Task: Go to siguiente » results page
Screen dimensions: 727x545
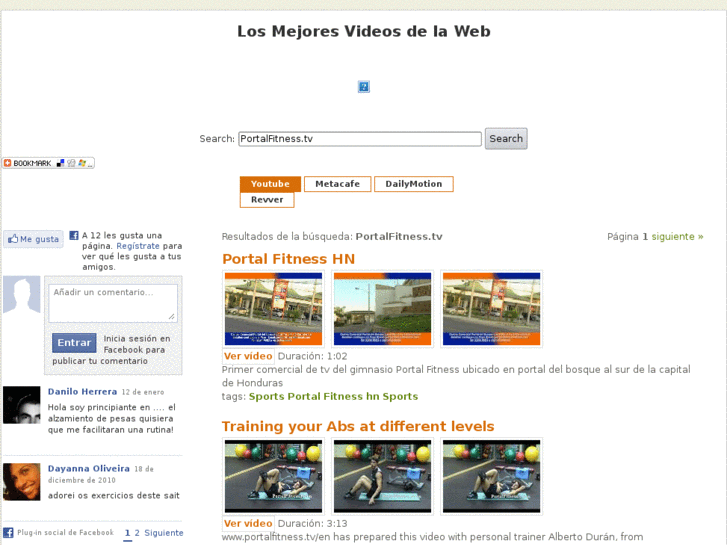Action: point(677,237)
